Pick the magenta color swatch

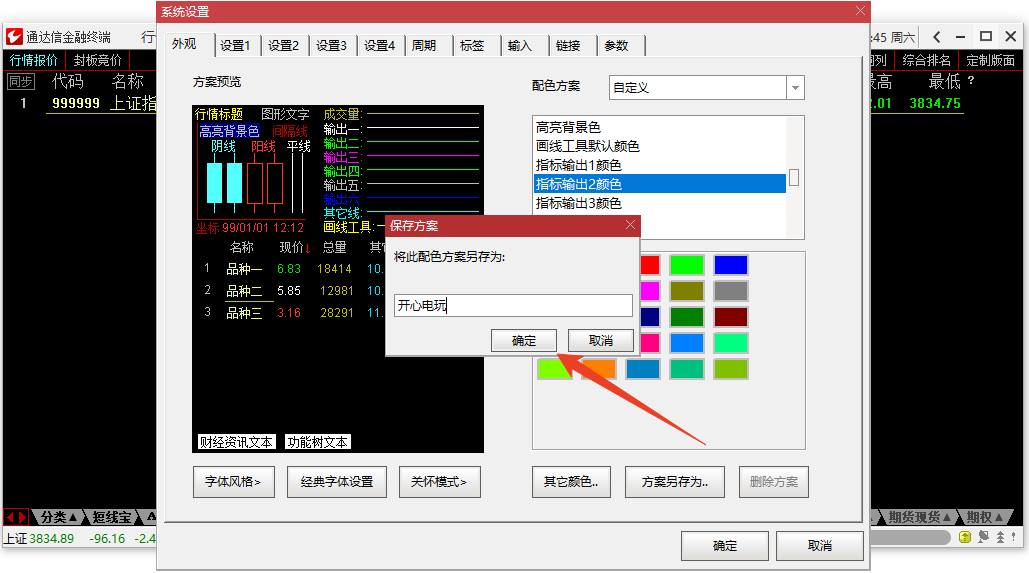pos(650,291)
